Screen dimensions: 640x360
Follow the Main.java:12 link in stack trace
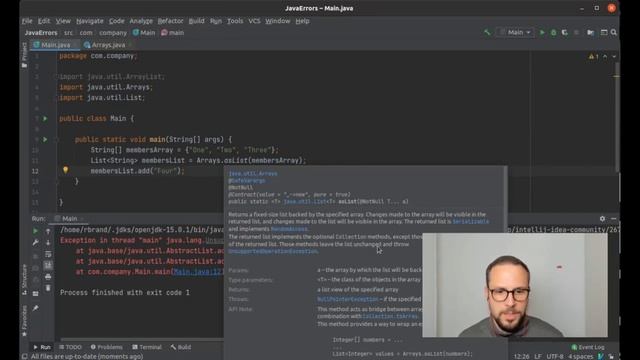[198, 272]
